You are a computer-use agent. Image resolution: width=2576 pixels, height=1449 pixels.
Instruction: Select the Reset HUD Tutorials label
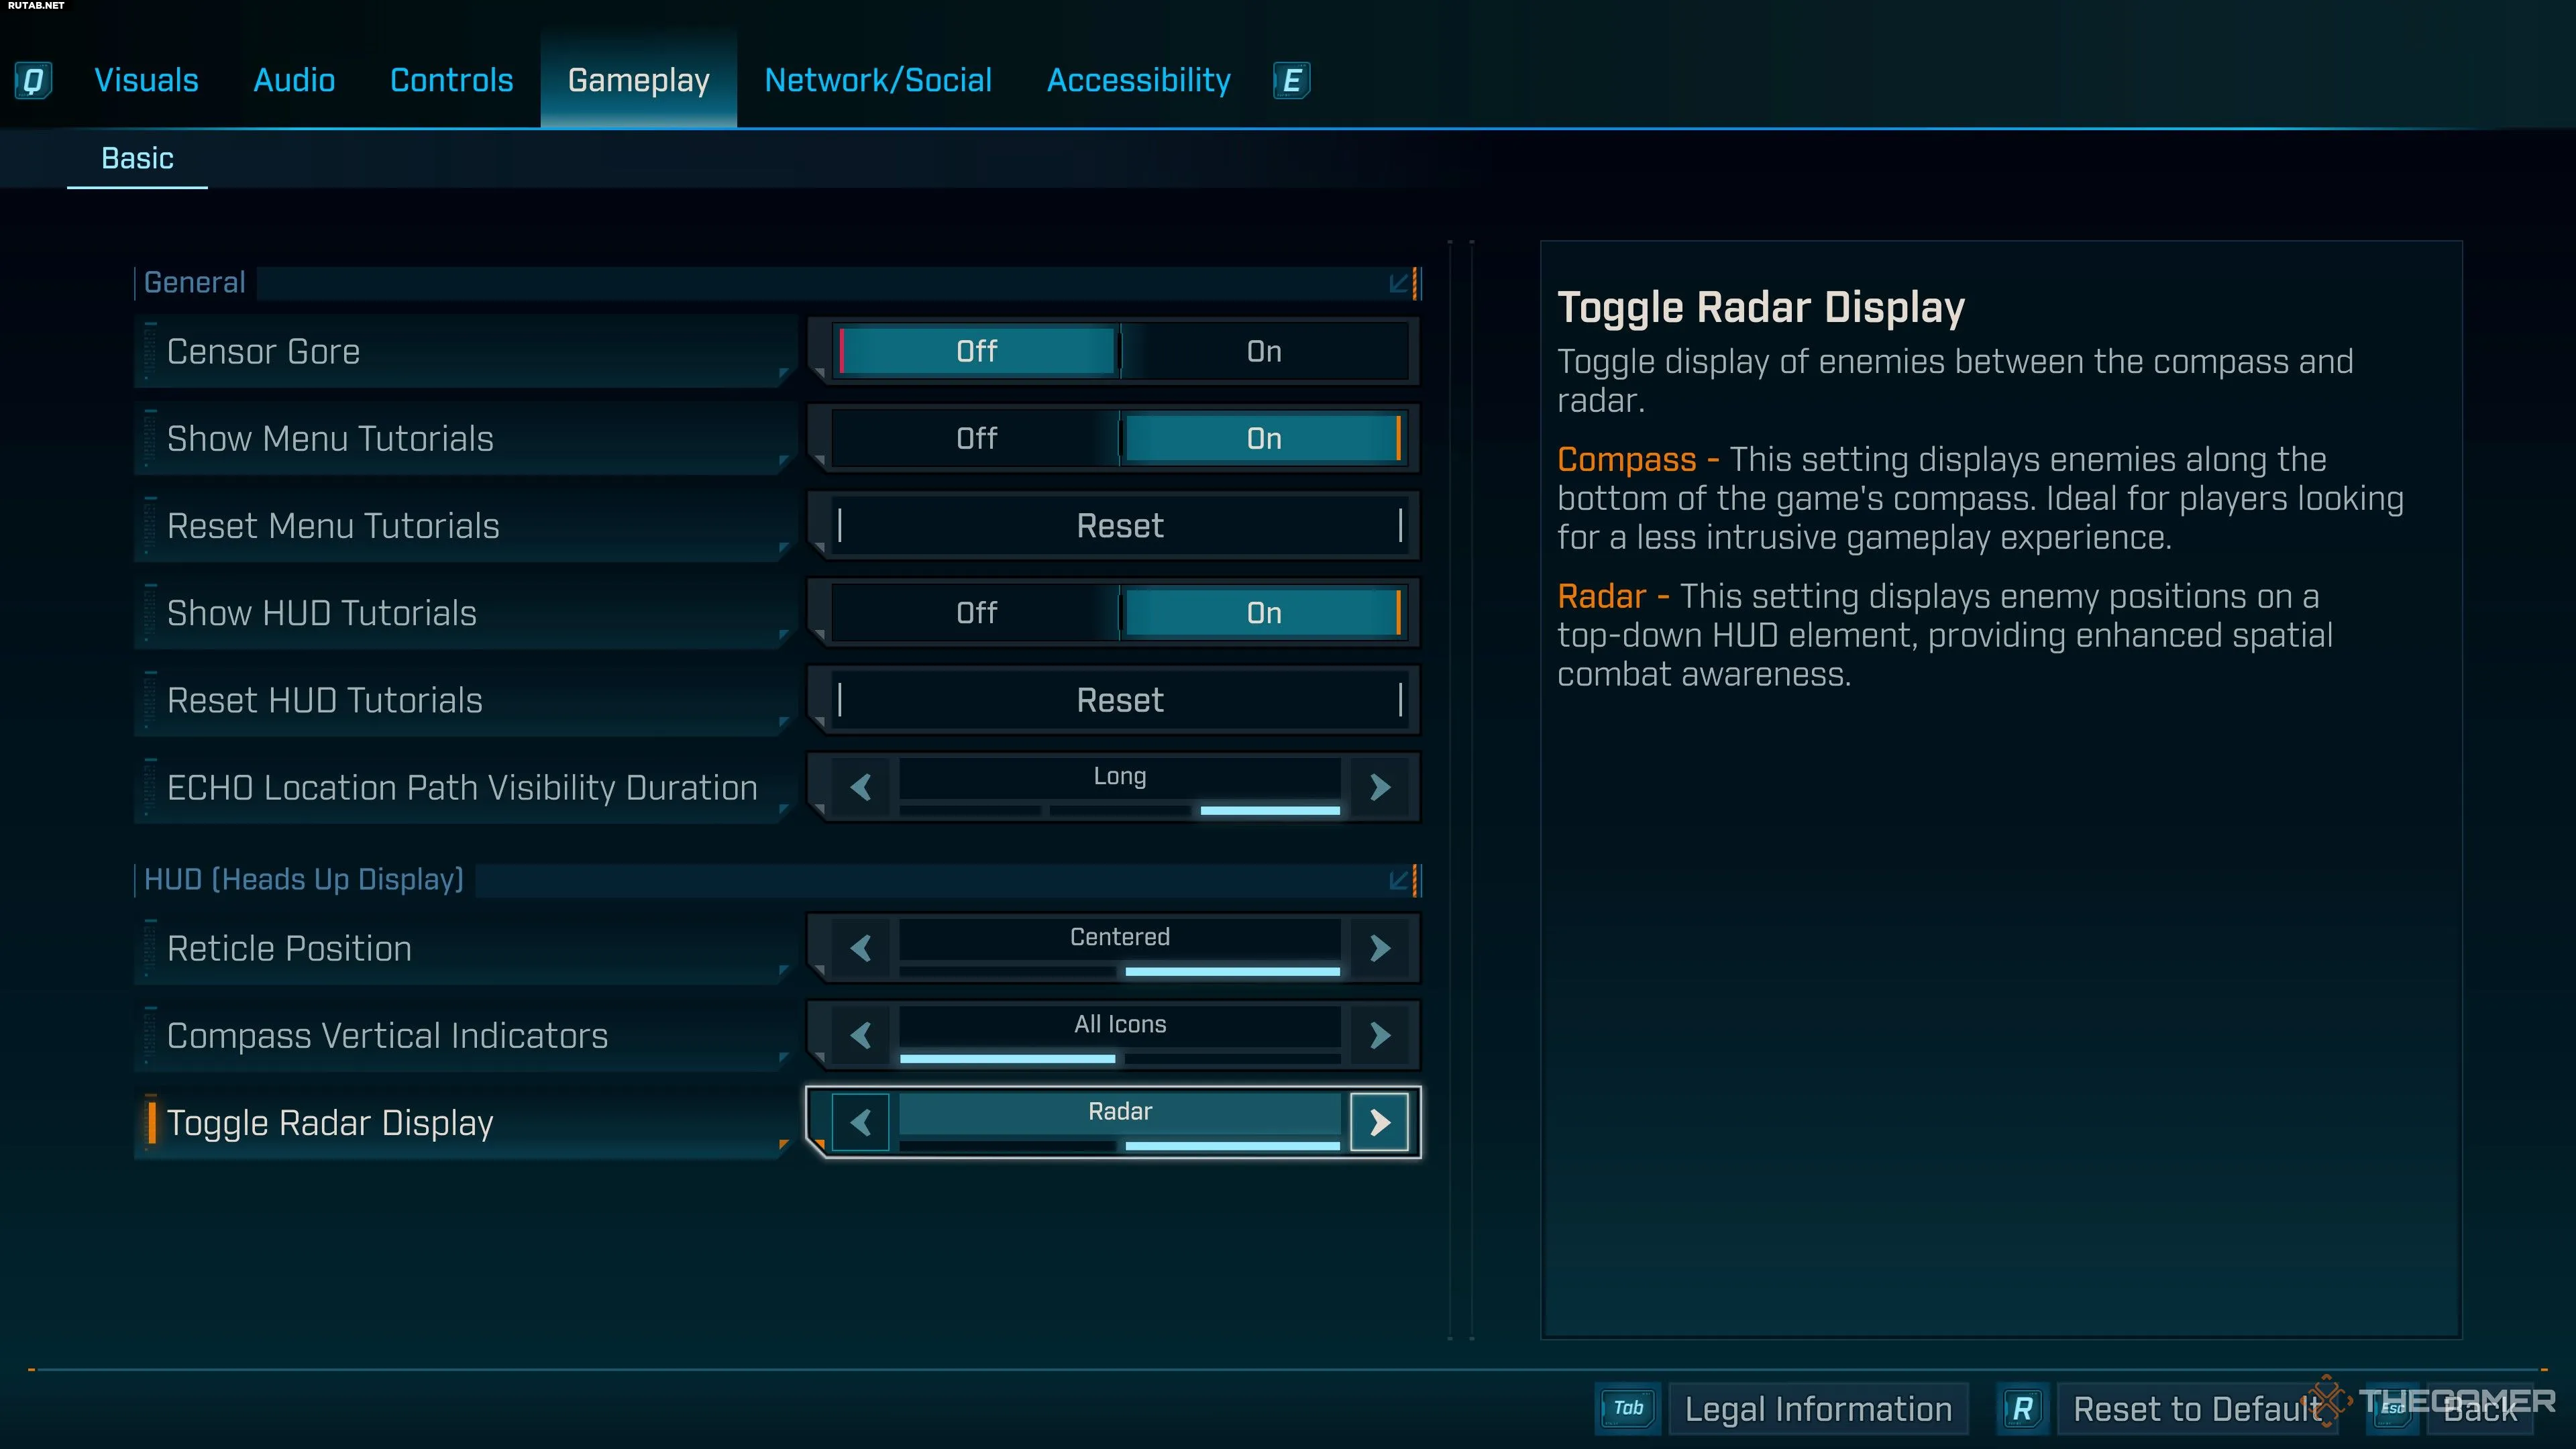[x=324, y=700]
